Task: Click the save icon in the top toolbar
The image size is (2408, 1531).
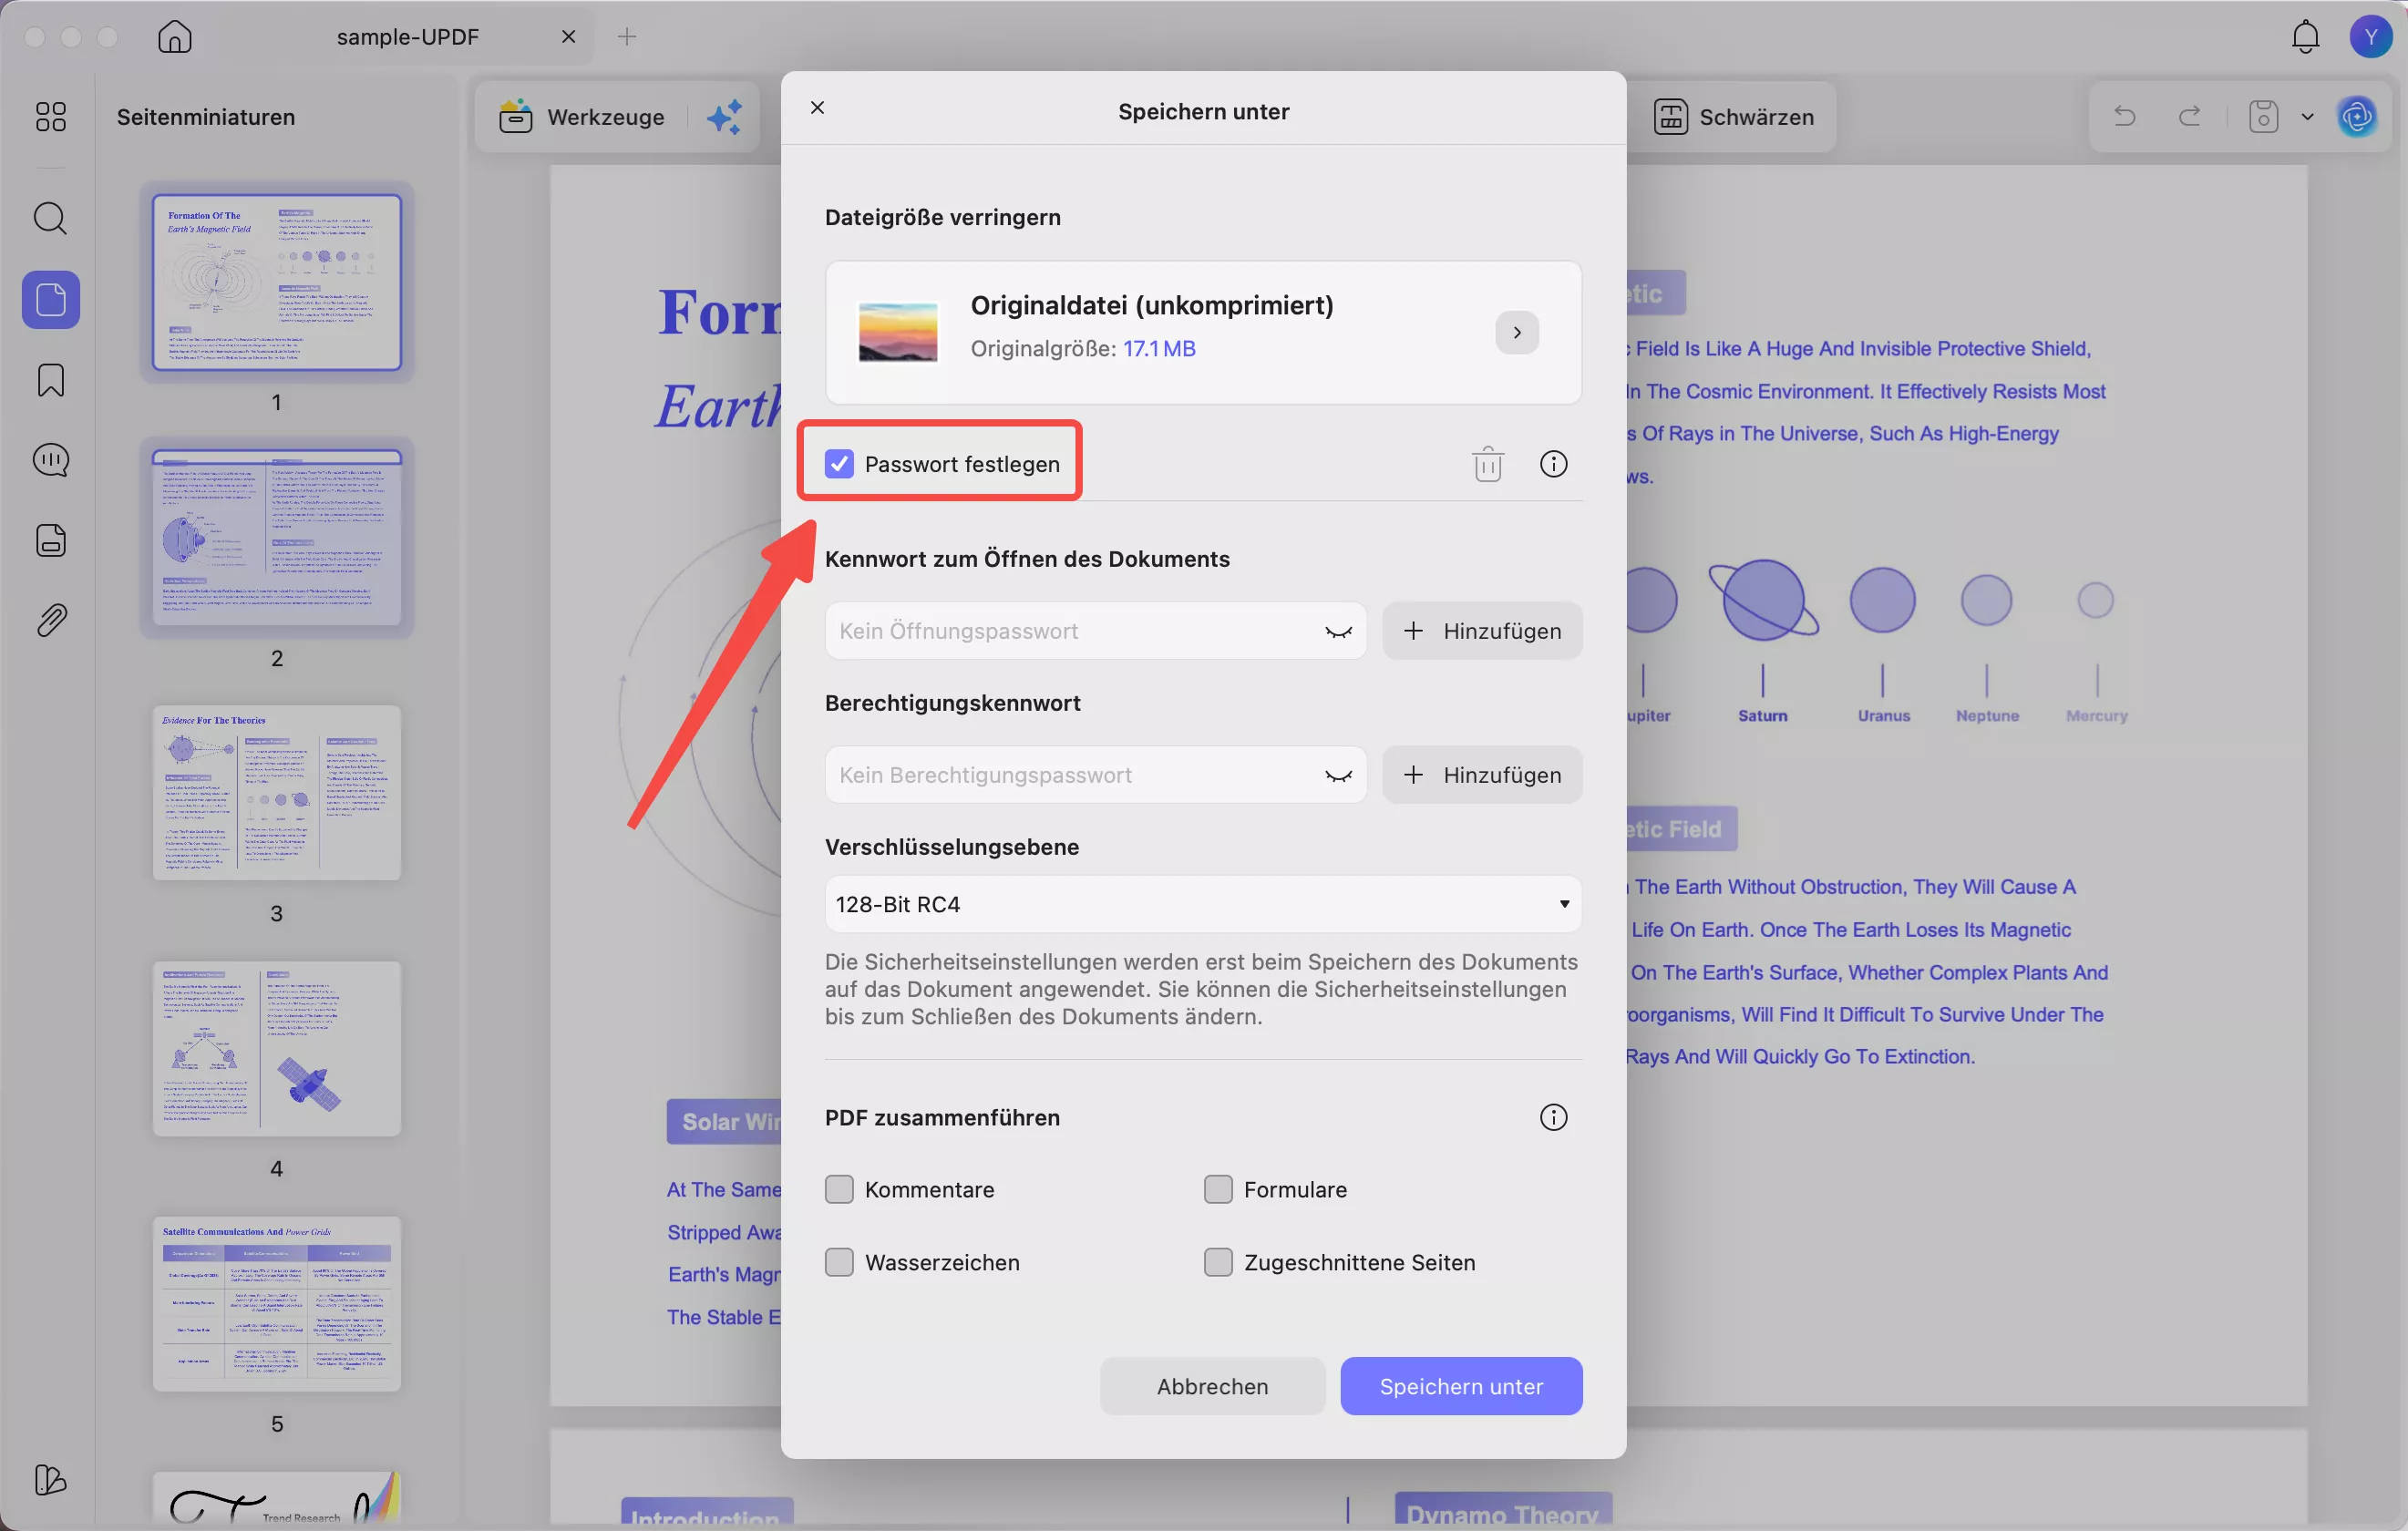Action: click(x=2263, y=116)
